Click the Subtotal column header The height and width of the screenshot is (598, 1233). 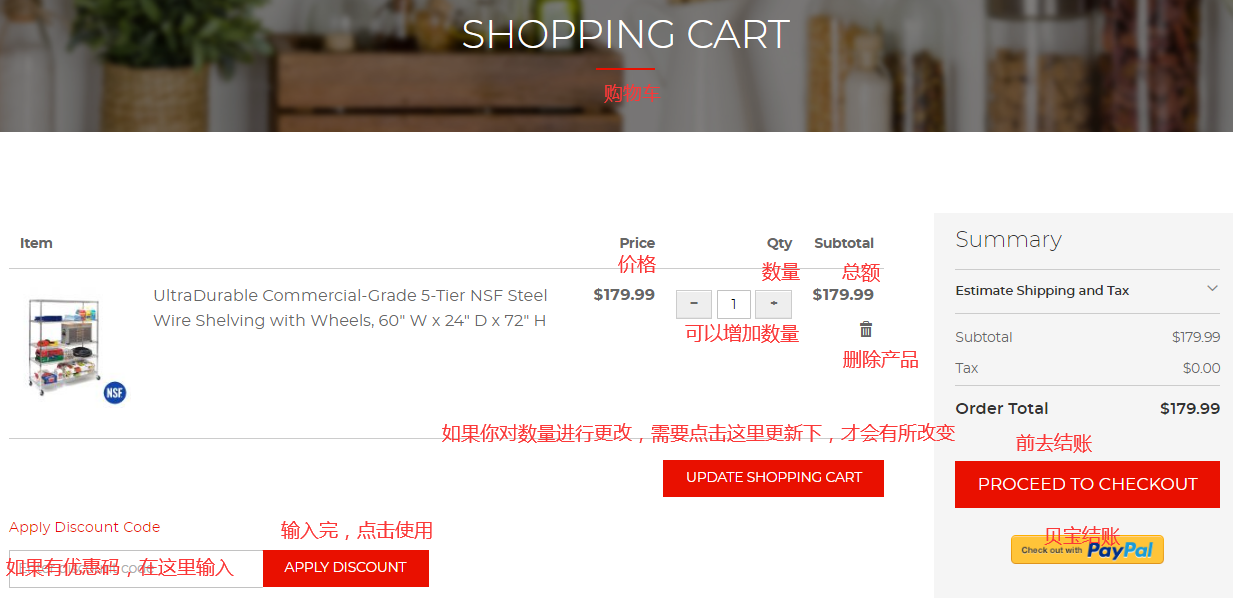[x=844, y=243]
